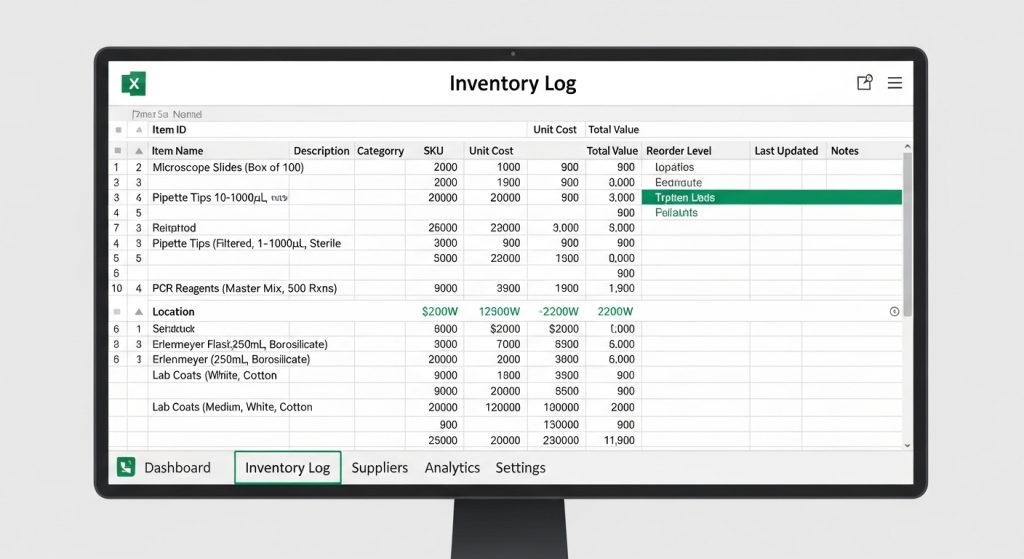Click the Reorder Level column header
The height and width of the screenshot is (559, 1024).
pos(679,151)
